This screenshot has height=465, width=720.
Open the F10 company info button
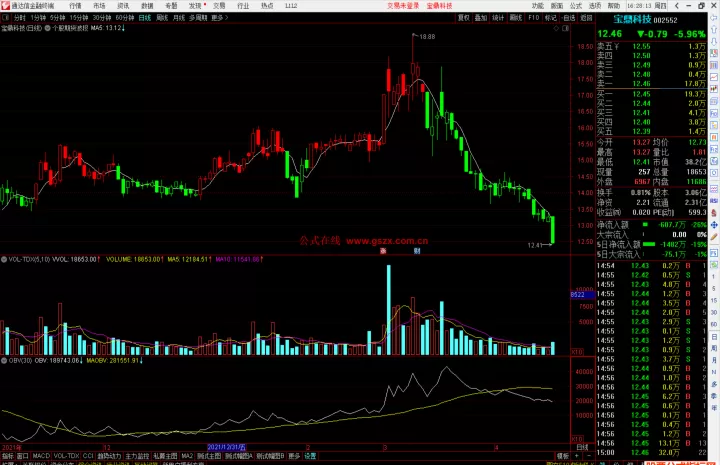click(534, 17)
